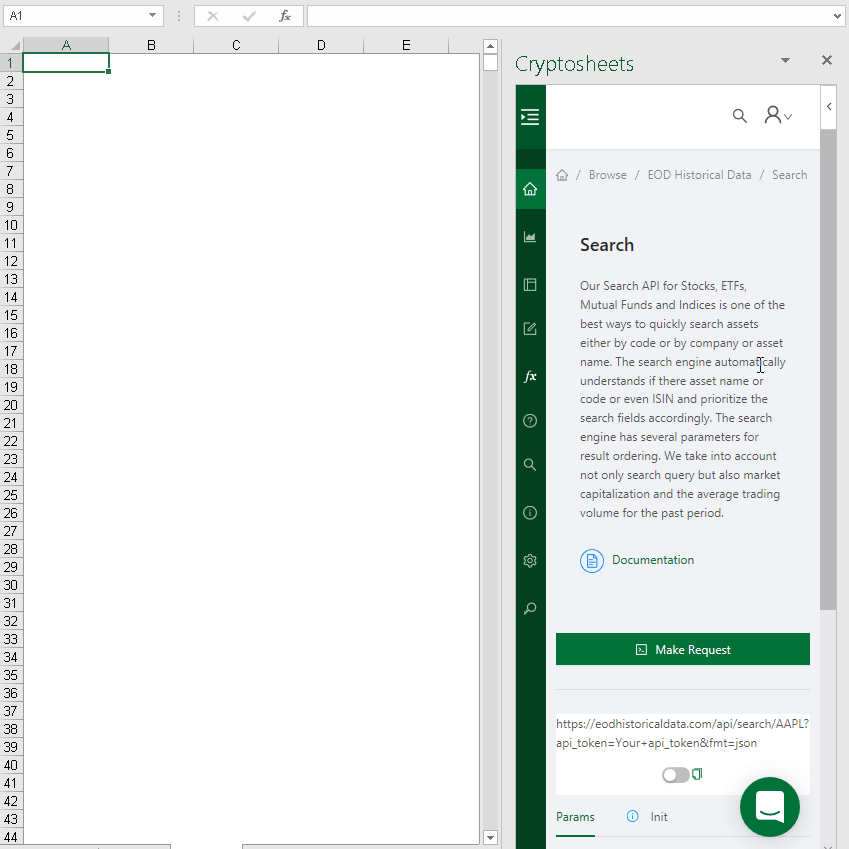This screenshot has width=849, height=849.
Task: Expand the Cryptosheets sidebar menu icon
Action: pyautogui.click(x=530, y=117)
